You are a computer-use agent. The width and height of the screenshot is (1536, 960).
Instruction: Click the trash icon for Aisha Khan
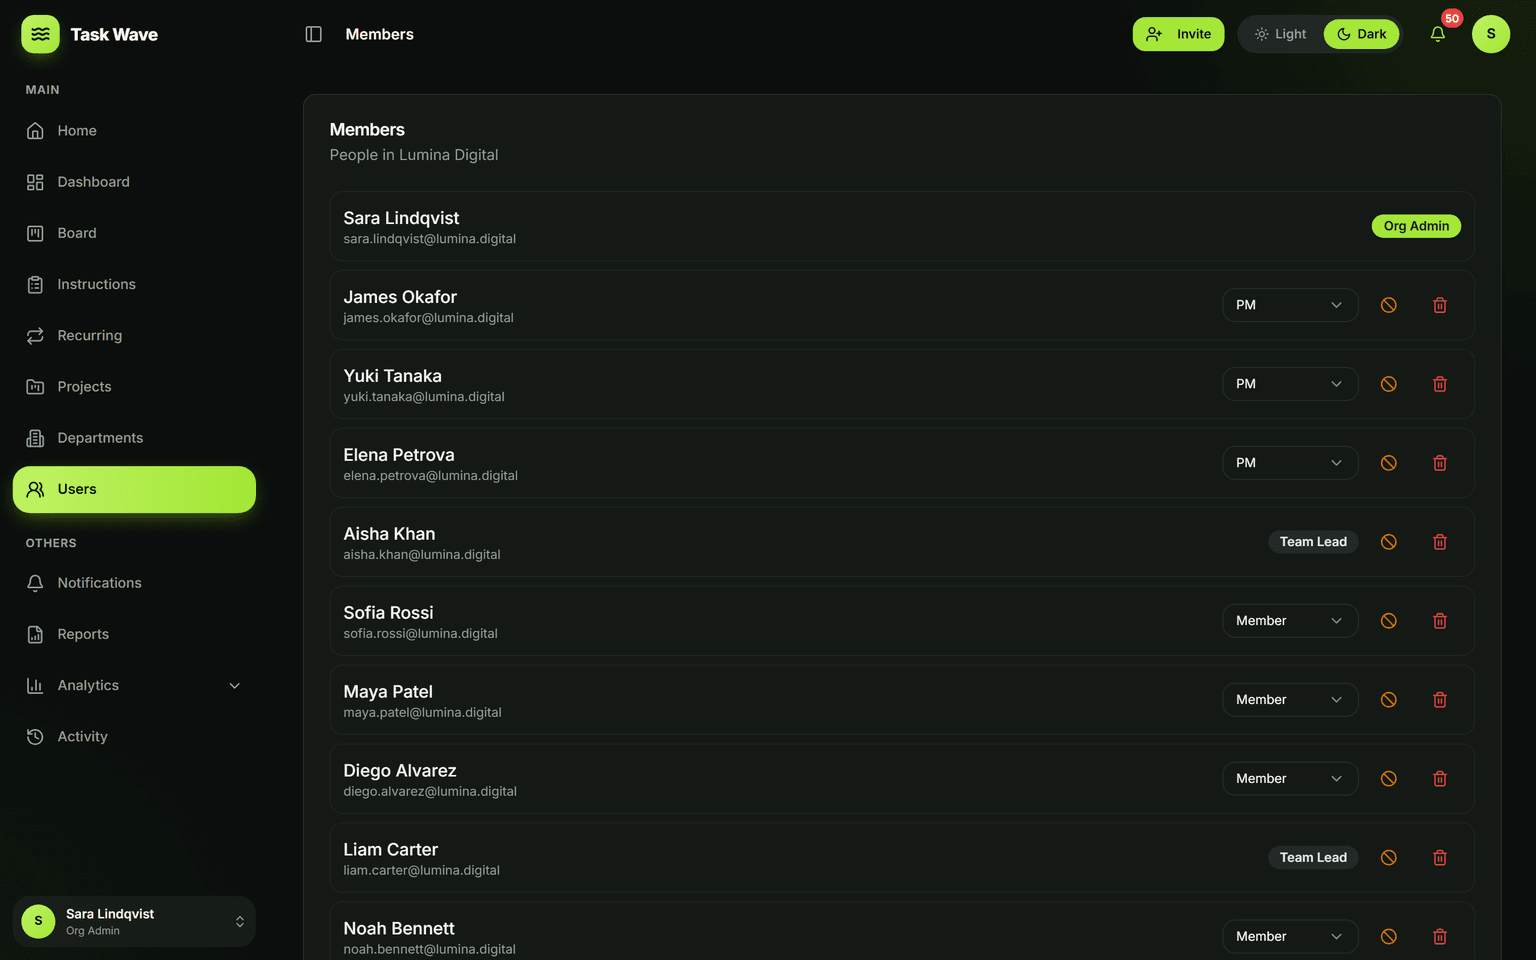pos(1440,542)
